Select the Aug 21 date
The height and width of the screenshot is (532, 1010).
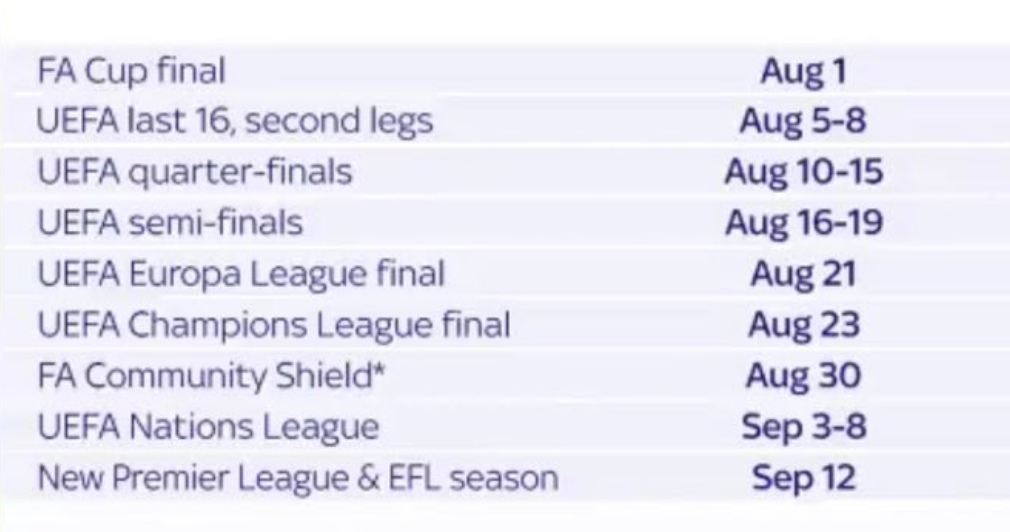(803, 274)
